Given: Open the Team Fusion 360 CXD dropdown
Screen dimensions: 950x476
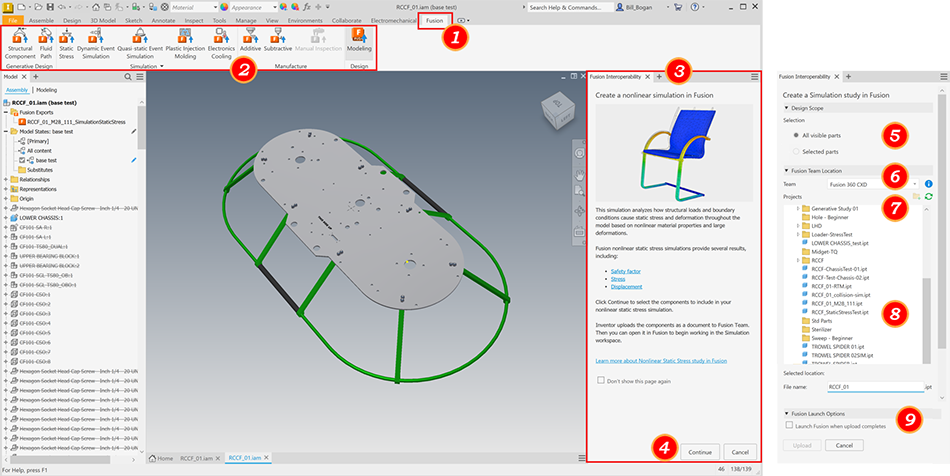Looking at the screenshot, I should tap(873, 183).
